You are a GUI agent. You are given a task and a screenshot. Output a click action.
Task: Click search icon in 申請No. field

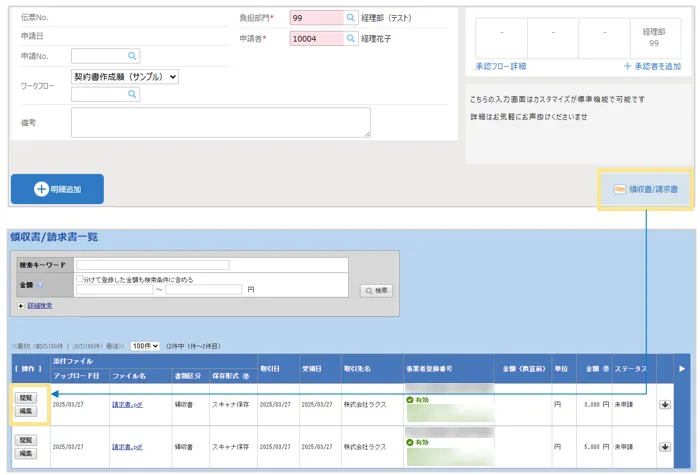pyautogui.click(x=133, y=56)
